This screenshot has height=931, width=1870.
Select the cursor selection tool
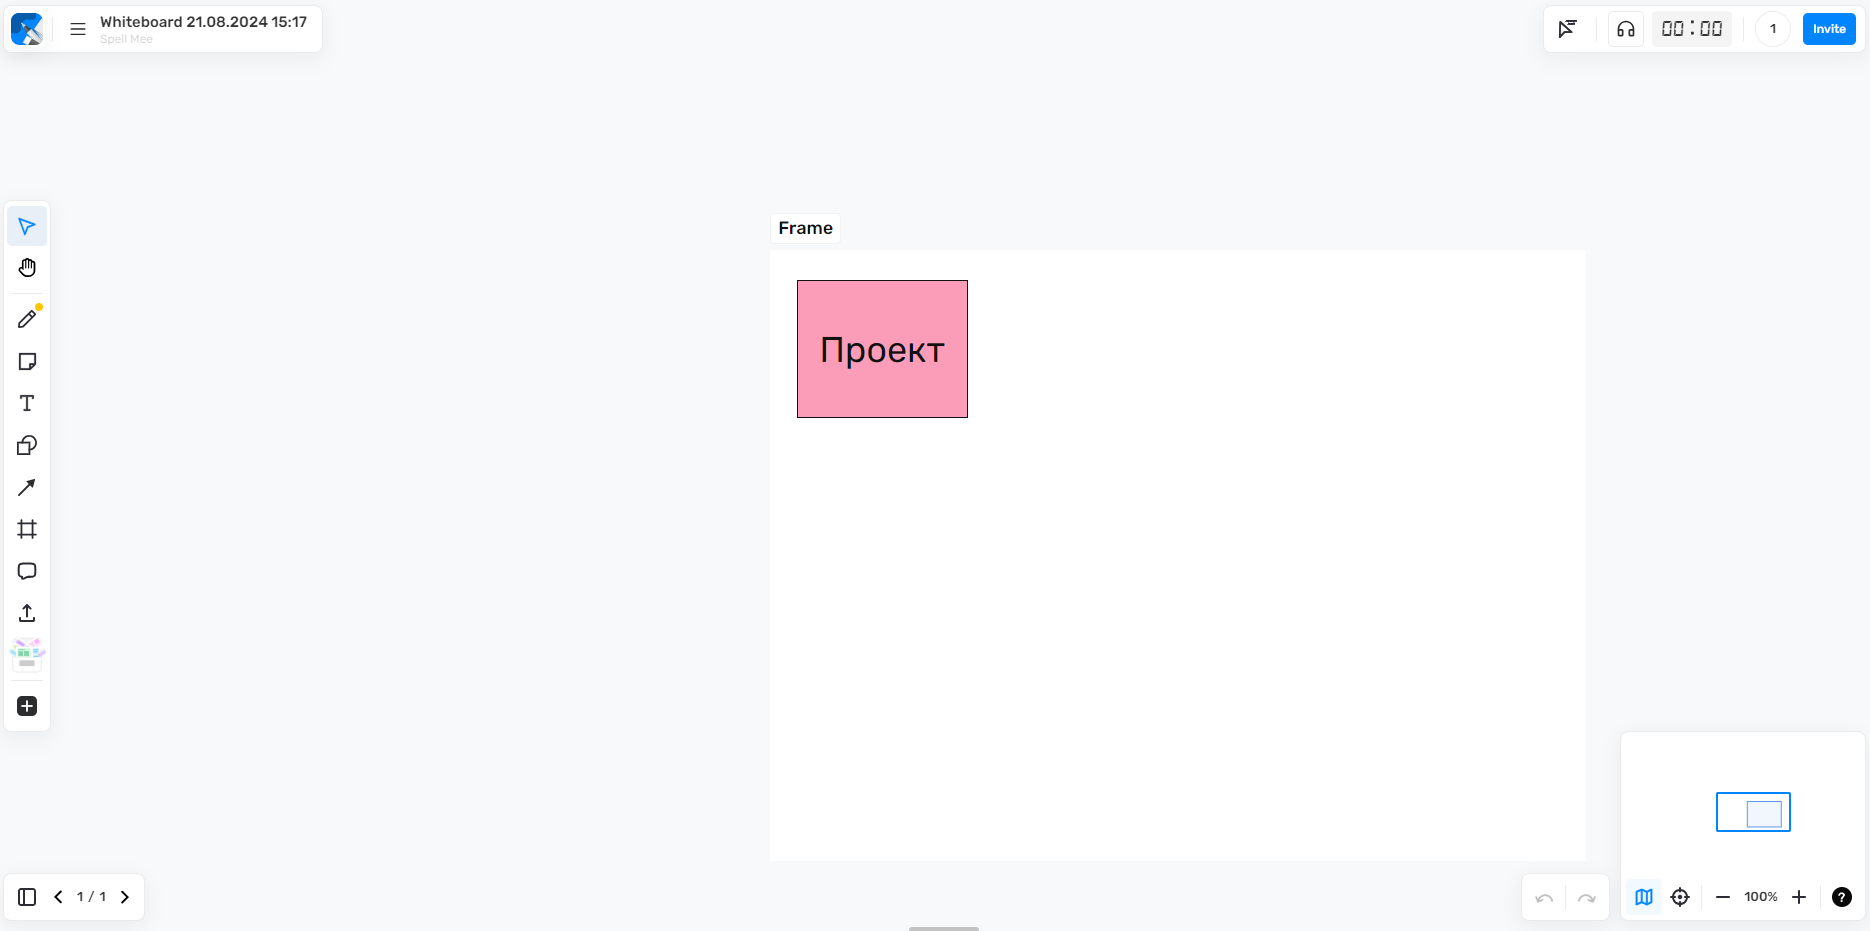pos(27,226)
